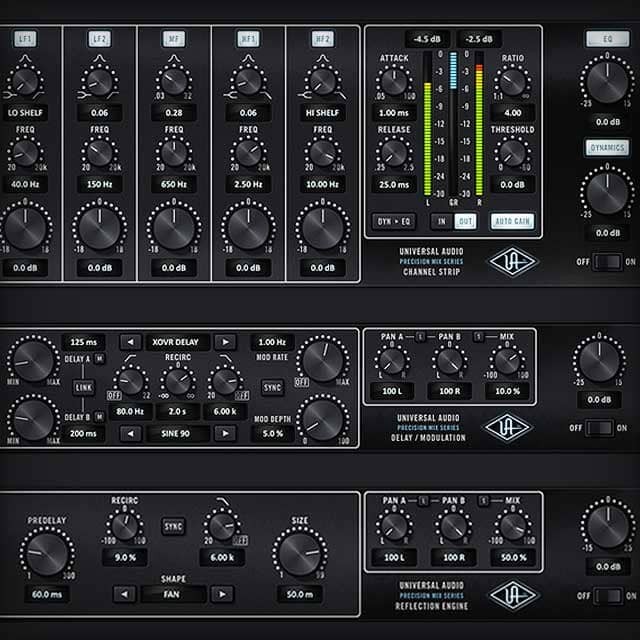
Task: Click the LINK delay button
Action: pos(84,388)
